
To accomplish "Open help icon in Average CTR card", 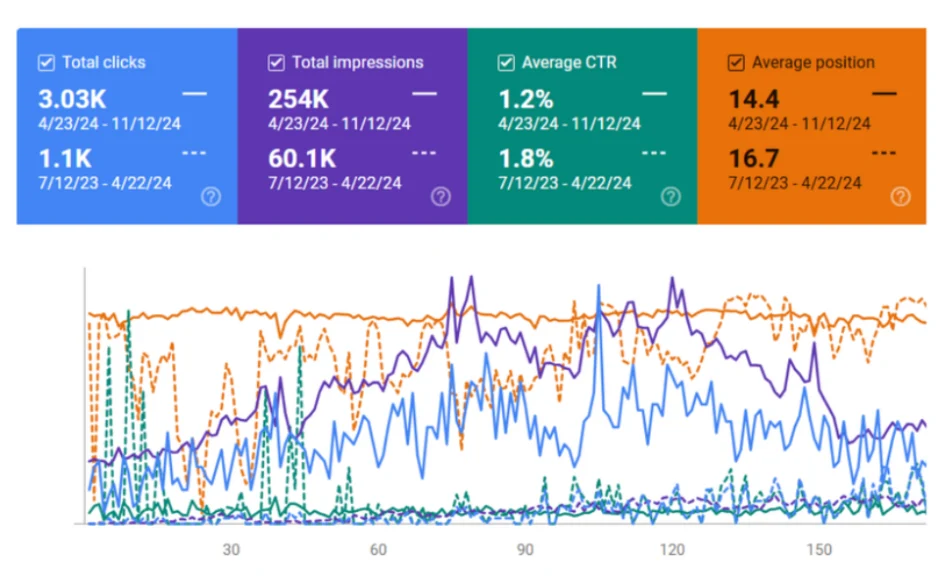I will click(x=671, y=197).
